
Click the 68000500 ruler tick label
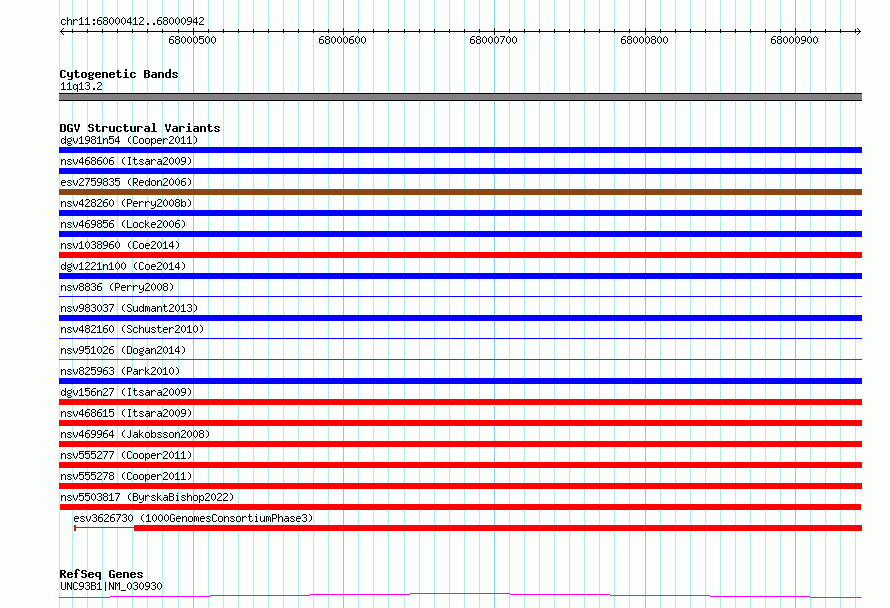(192, 40)
